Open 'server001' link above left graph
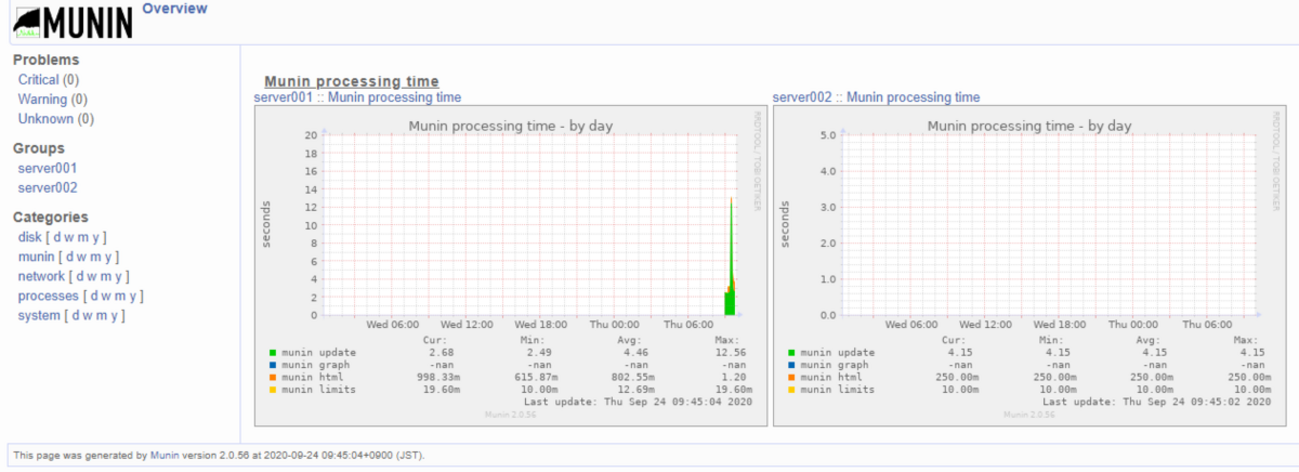This screenshot has height=472, width=1299. click(x=284, y=97)
